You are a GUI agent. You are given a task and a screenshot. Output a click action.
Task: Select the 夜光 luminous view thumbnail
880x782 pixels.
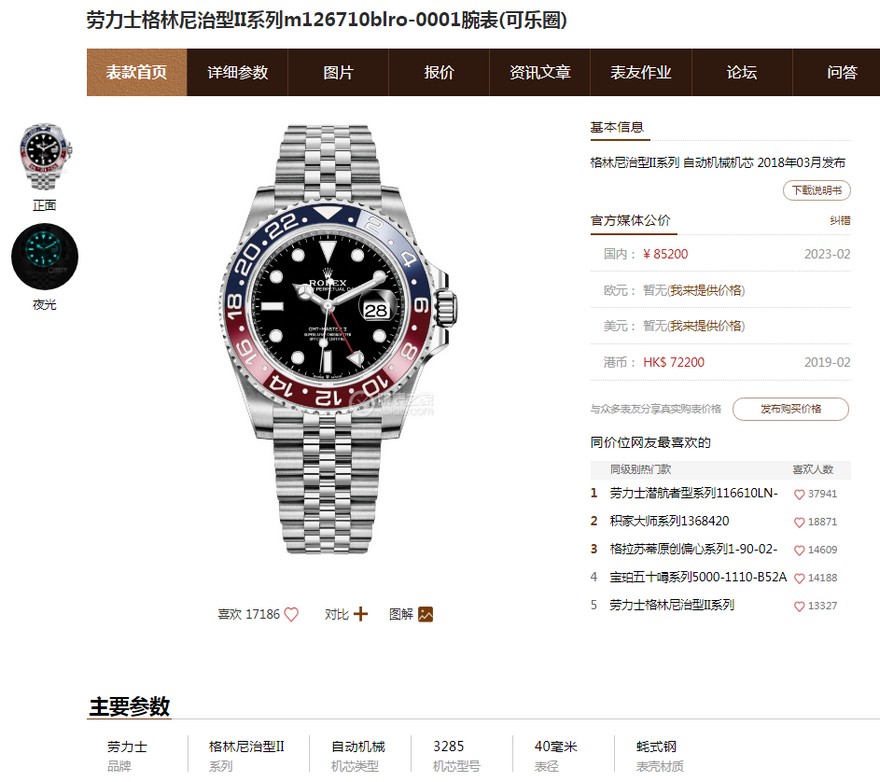click(x=45, y=257)
